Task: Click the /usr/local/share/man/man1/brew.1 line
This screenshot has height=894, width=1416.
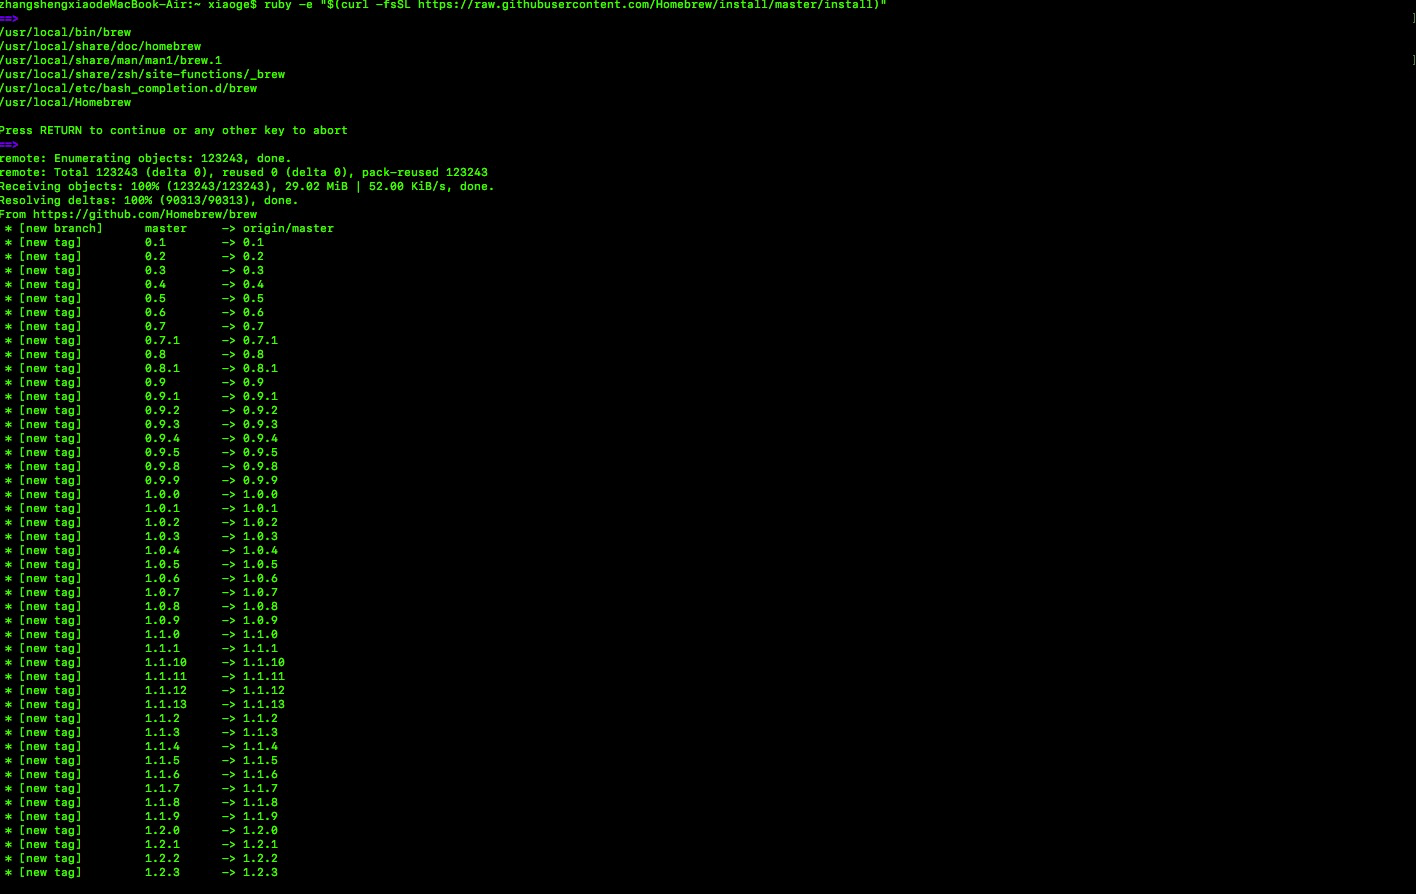Action: [x=110, y=60]
